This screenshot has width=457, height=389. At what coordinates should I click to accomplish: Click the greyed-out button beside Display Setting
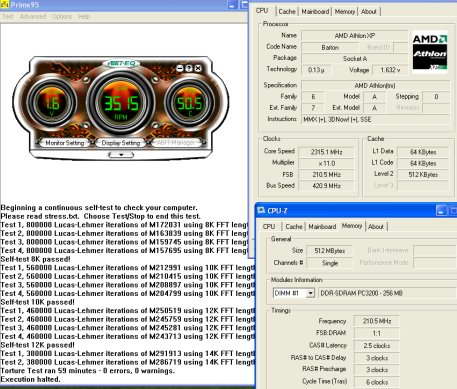(x=176, y=143)
